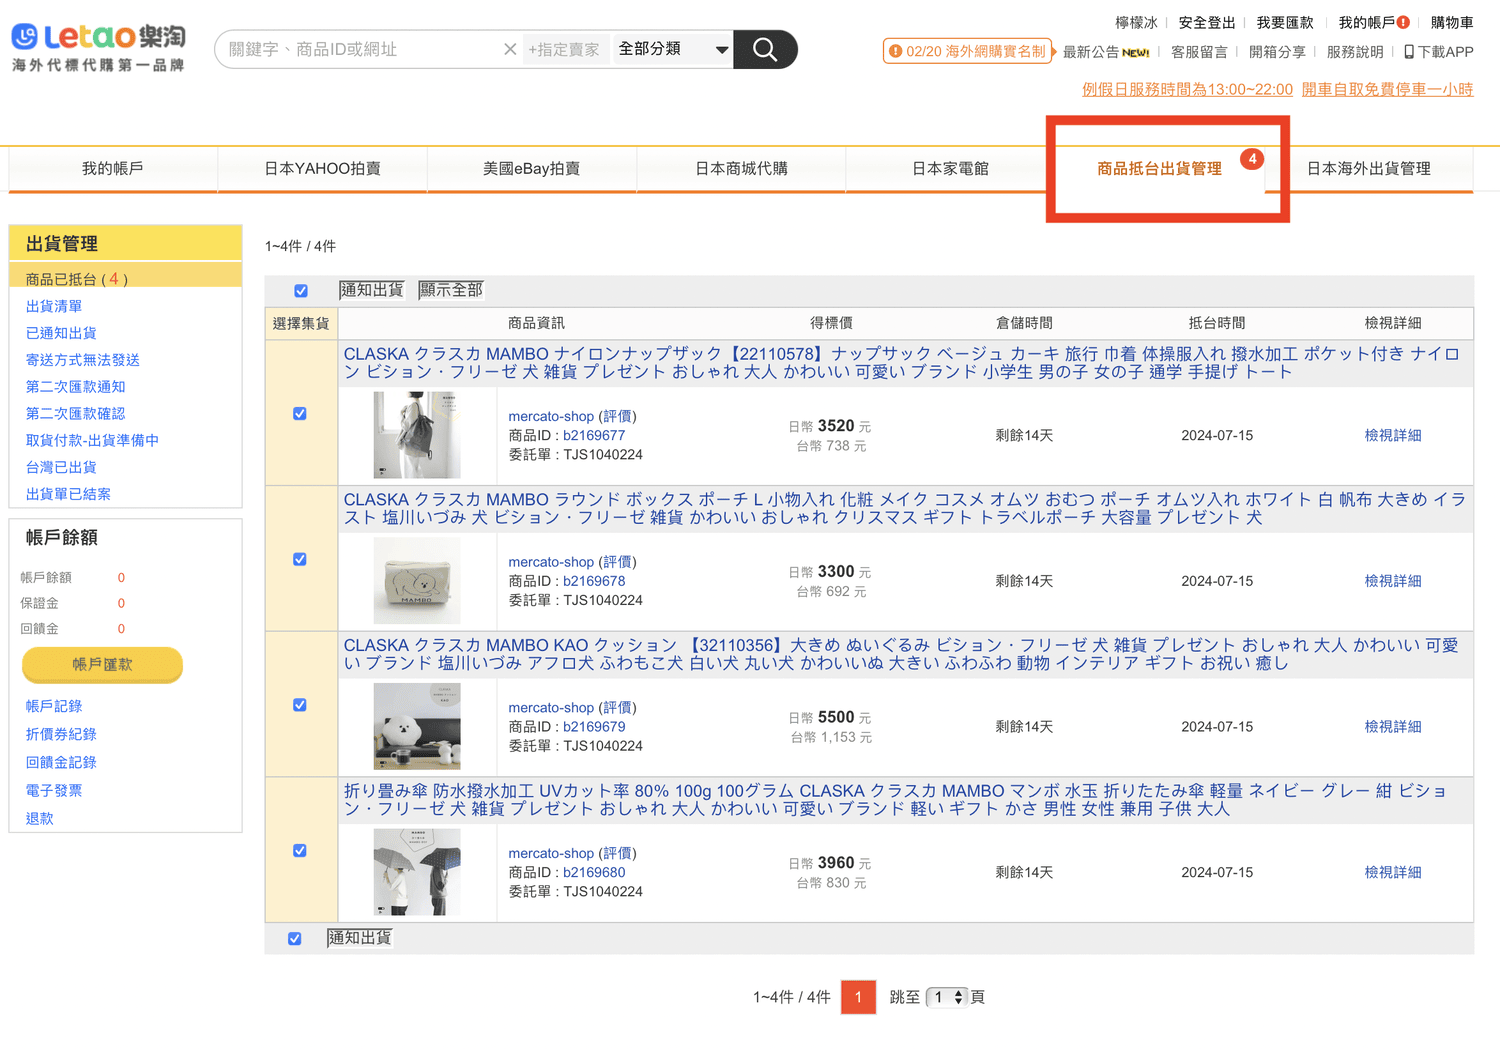The width and height of the screenshot is (1500, 1049).
Task: Click the NEW badge by 最新公告
Action: point(1135,52)
